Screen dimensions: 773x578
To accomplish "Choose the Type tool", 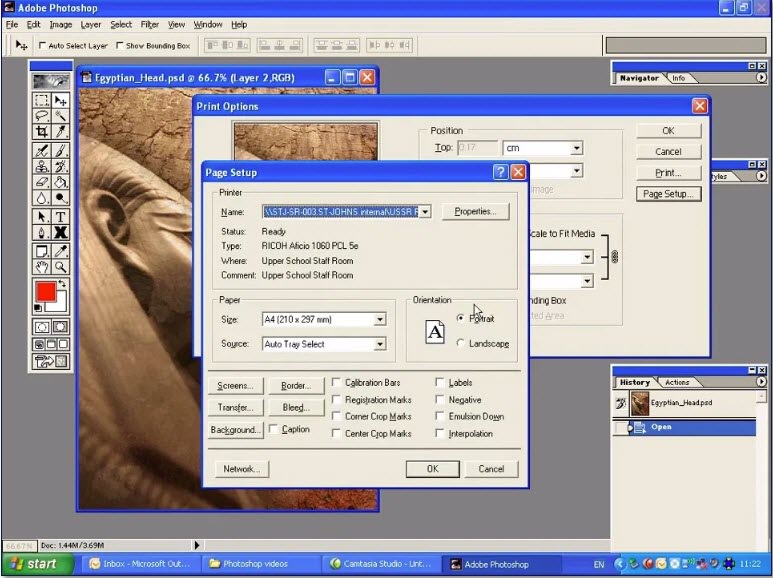I will (61, 216).
